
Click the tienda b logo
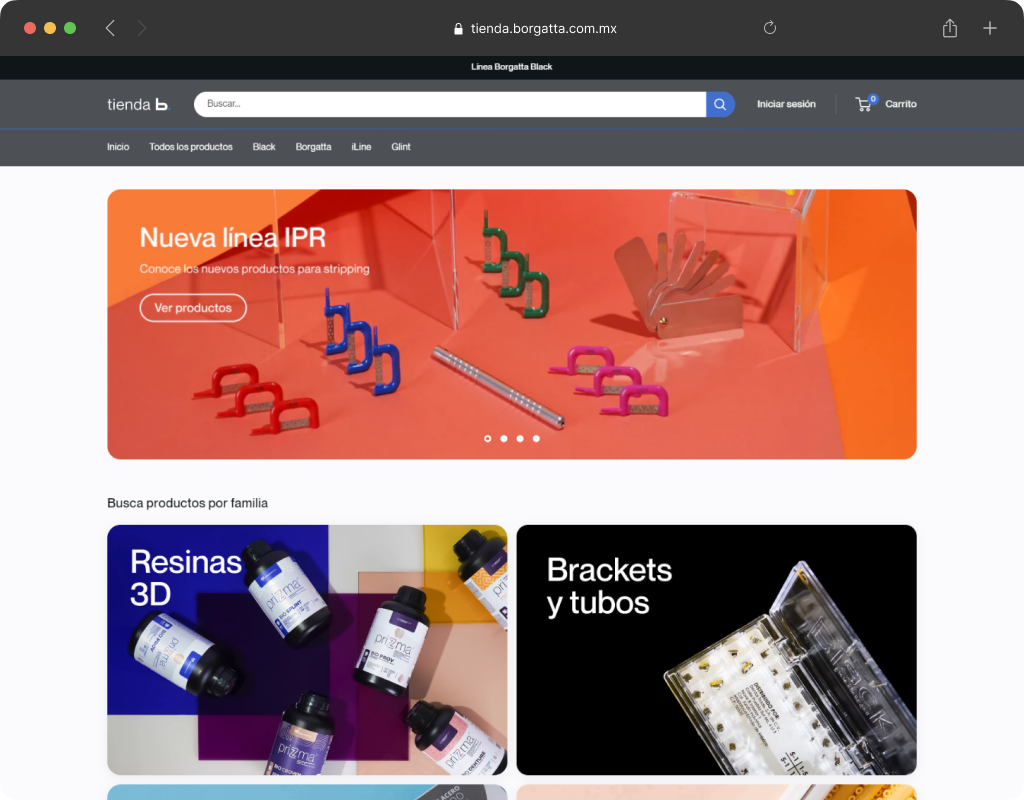pyautogui.click(x=139, y=104)
